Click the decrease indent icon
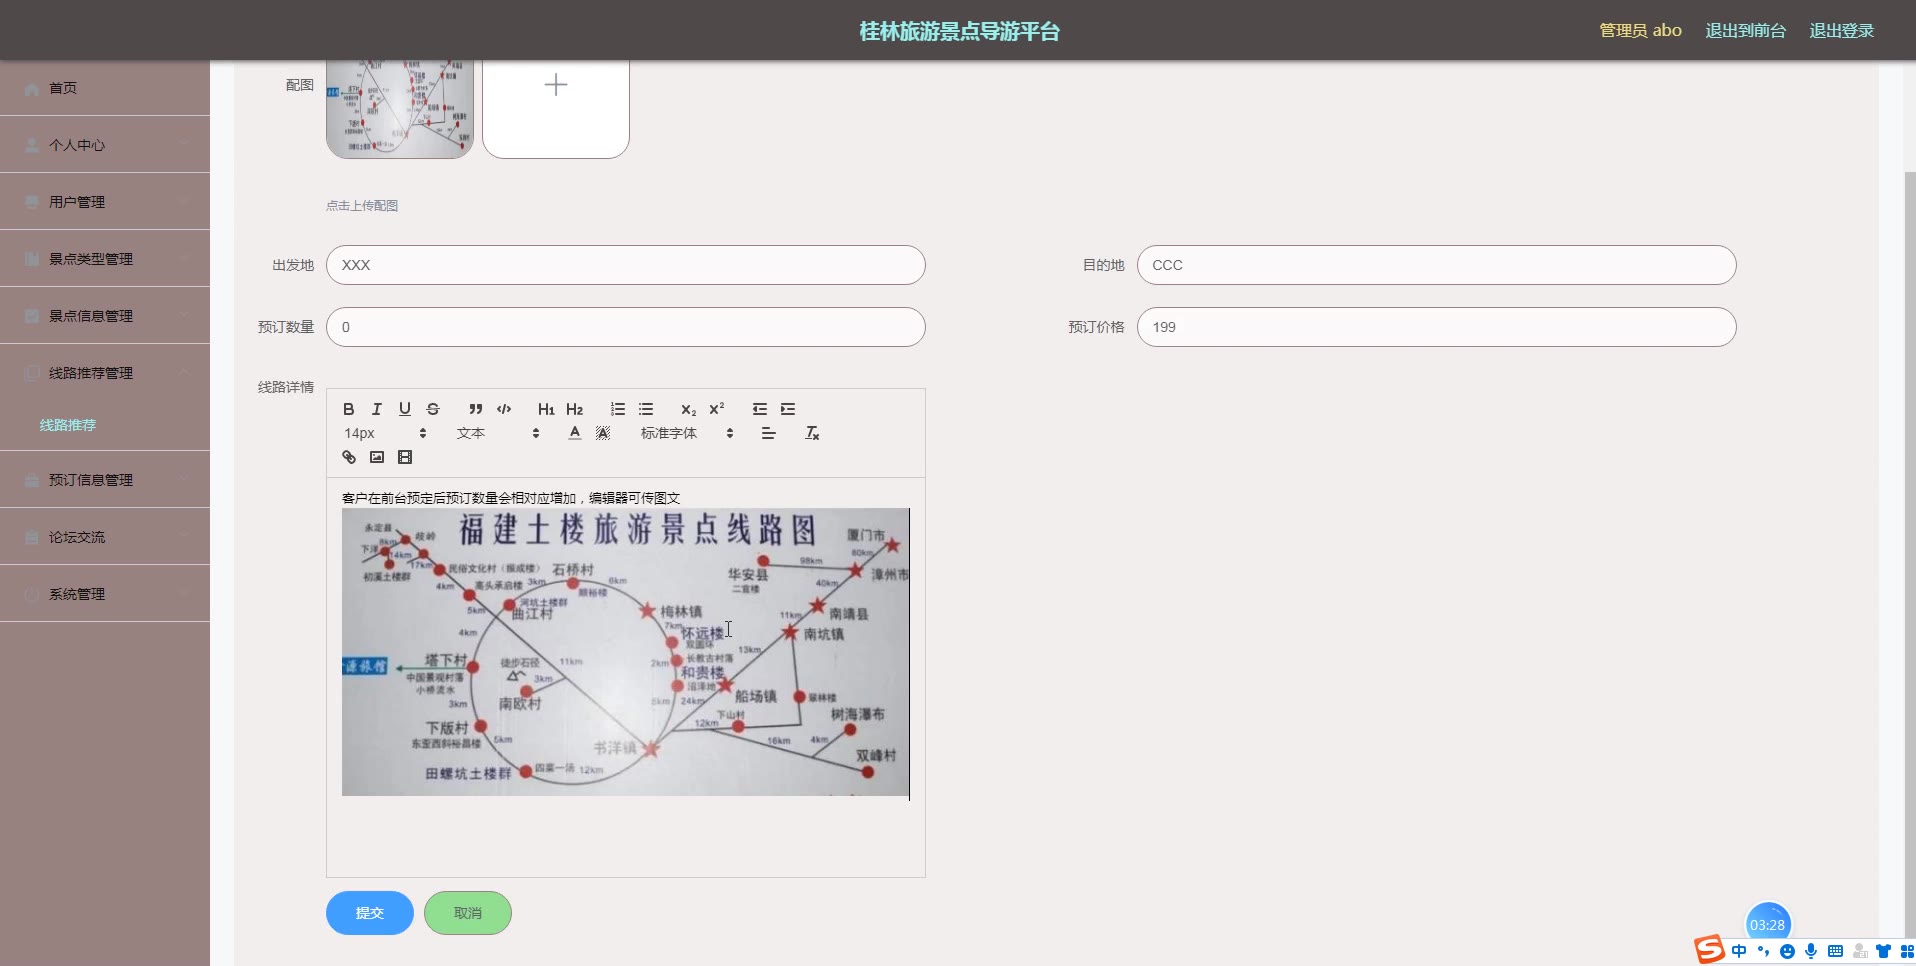Image resolution: width=1916 pixels, height=966 pixels. pyautogui.click(x=760, y=409)
